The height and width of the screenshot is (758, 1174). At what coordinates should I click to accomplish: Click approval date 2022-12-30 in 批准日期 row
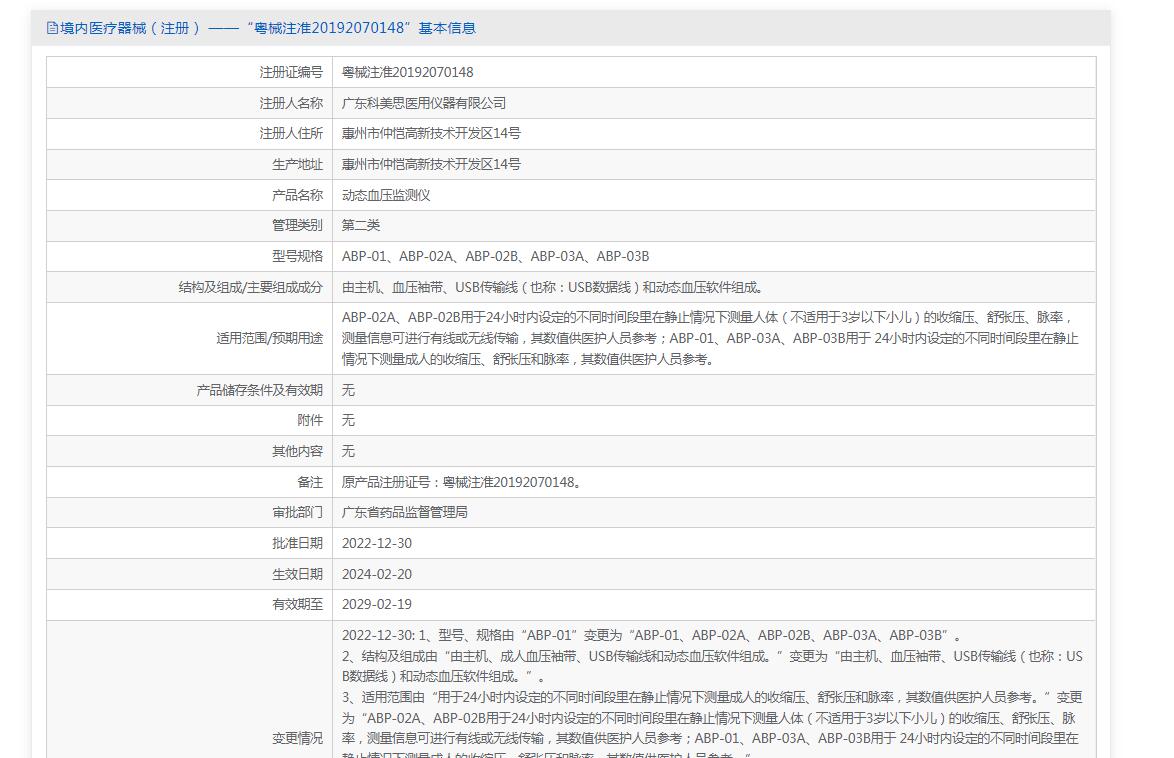click(376, 543)
